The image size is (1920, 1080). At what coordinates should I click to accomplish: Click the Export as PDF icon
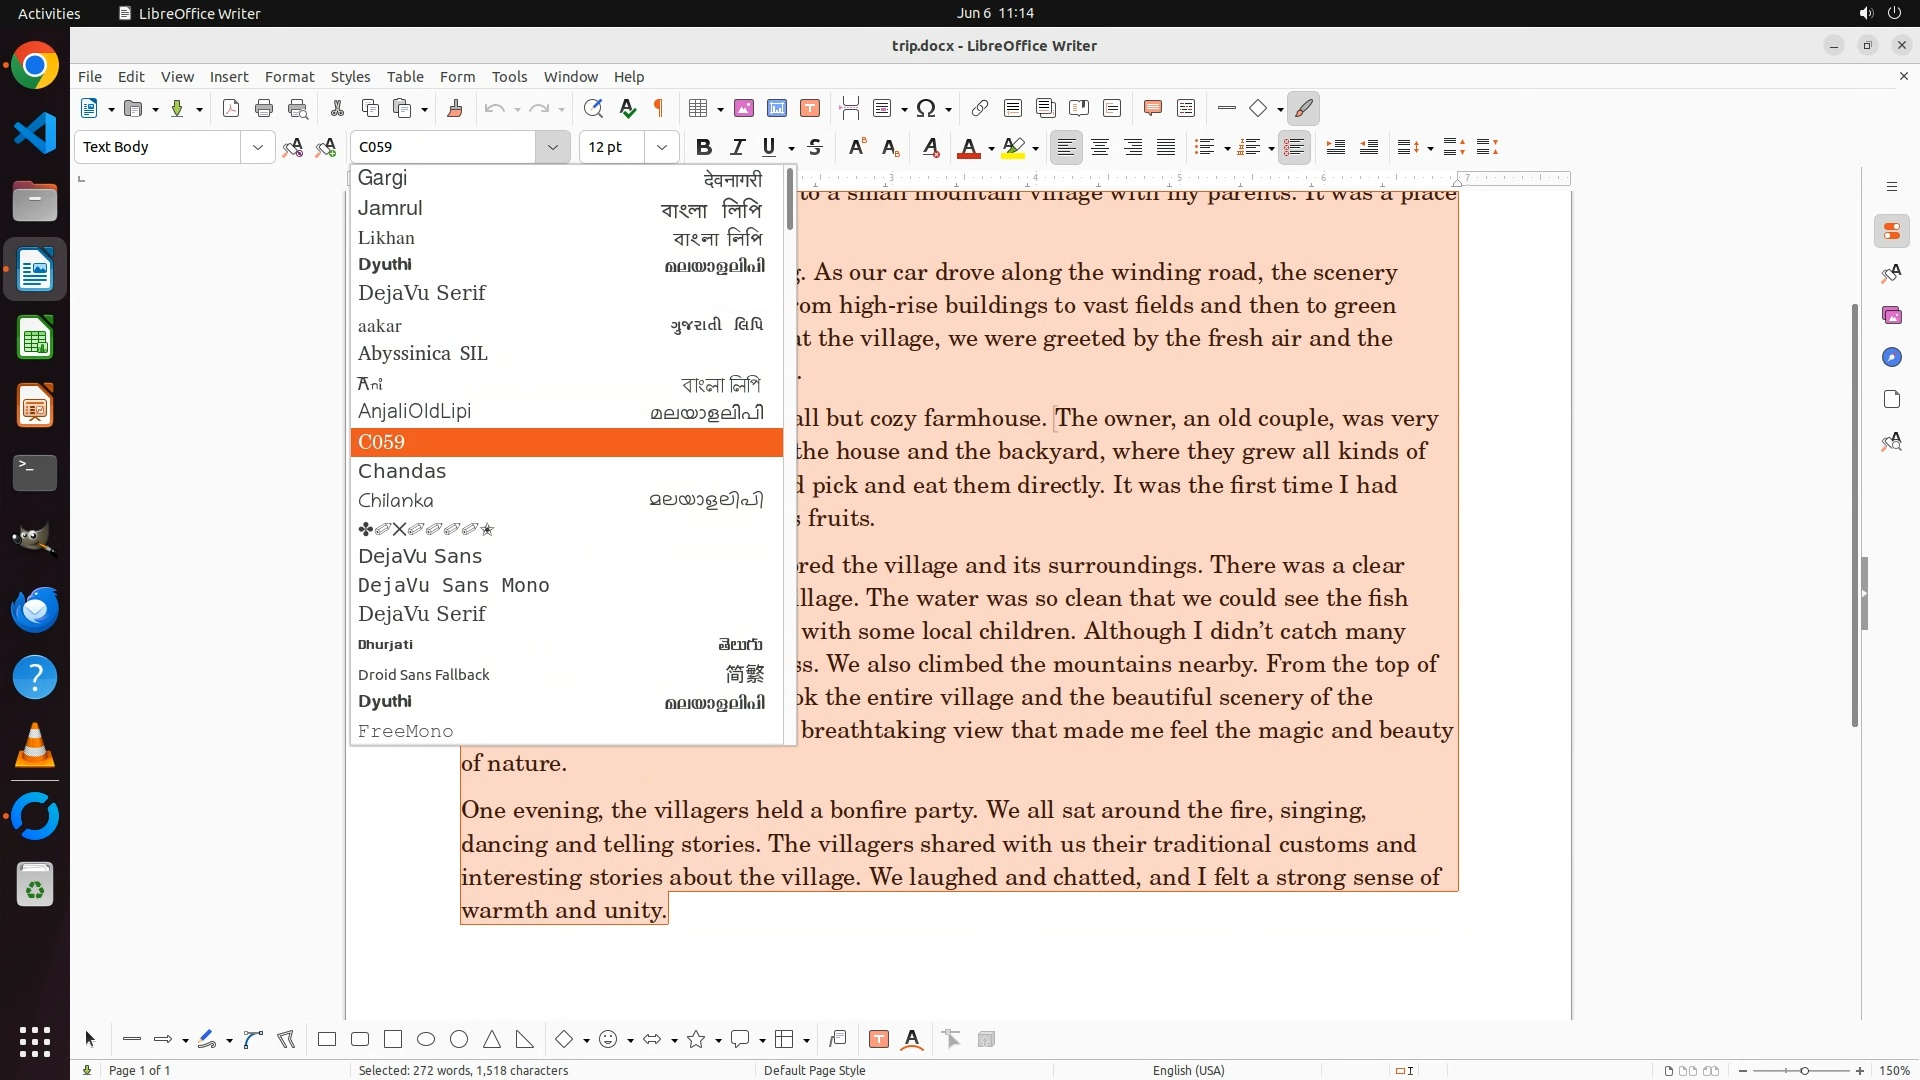coord(231,108)
